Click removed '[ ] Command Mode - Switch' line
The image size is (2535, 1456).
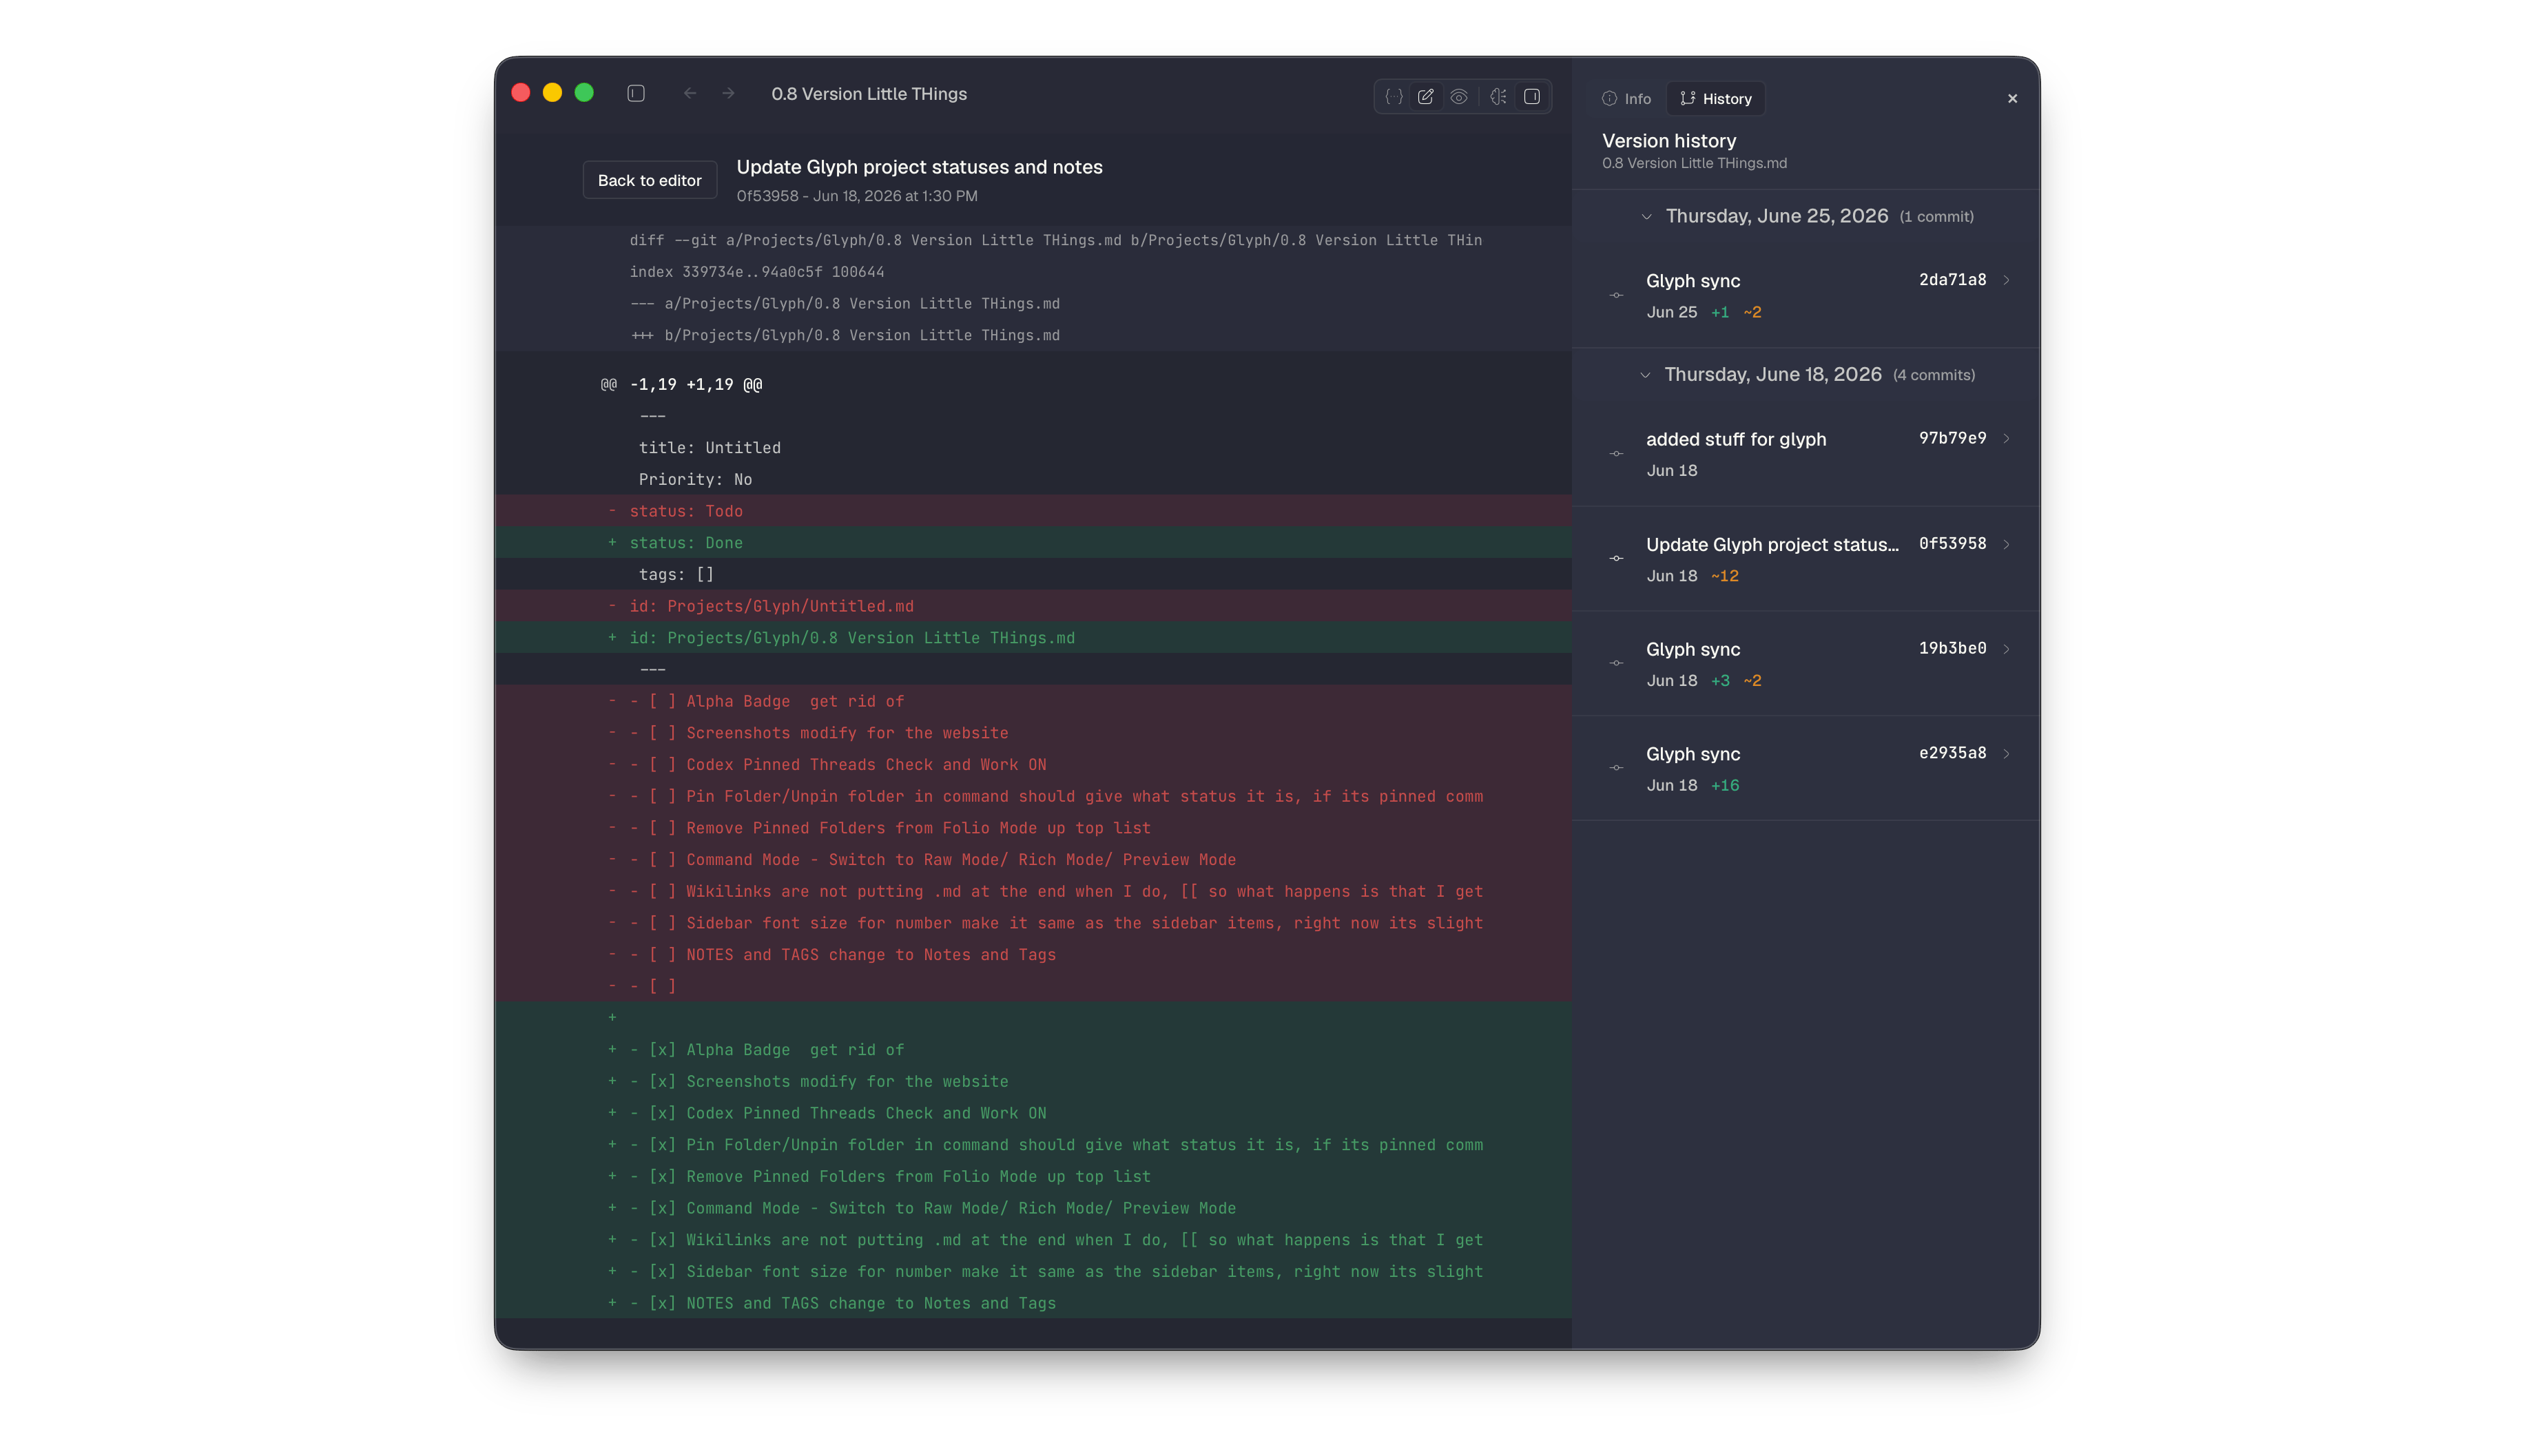coord(1033,860)
